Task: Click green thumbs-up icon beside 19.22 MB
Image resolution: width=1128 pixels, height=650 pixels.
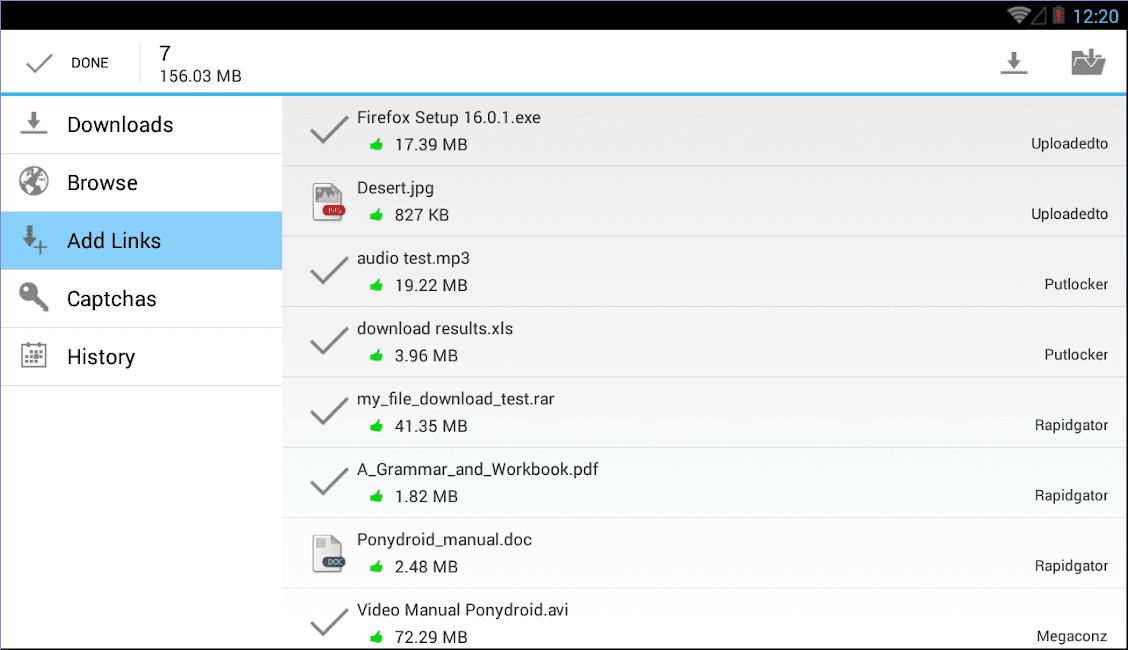Action: pyautogui.click(x=376, y=285)
